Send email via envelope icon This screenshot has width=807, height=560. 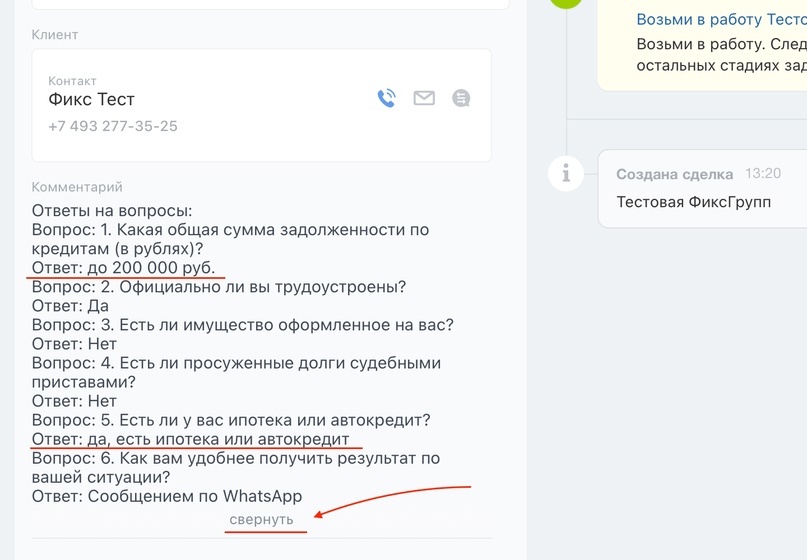[424, 98]
